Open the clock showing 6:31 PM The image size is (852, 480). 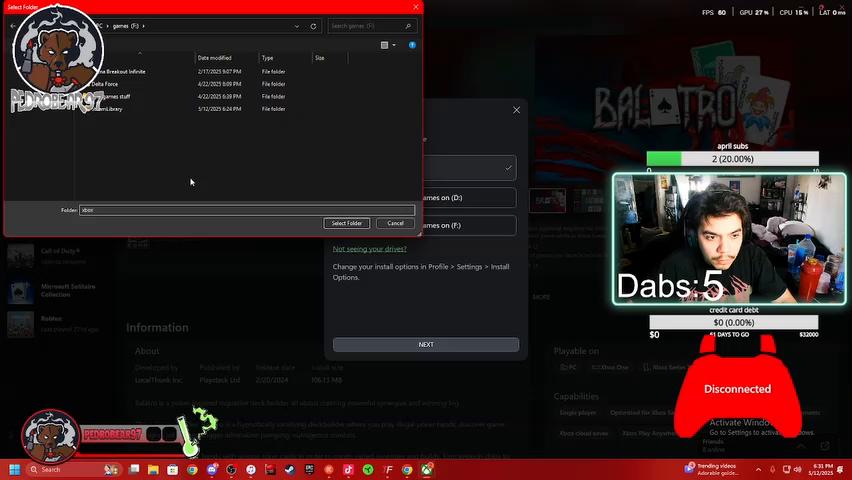tap(820, 470)
